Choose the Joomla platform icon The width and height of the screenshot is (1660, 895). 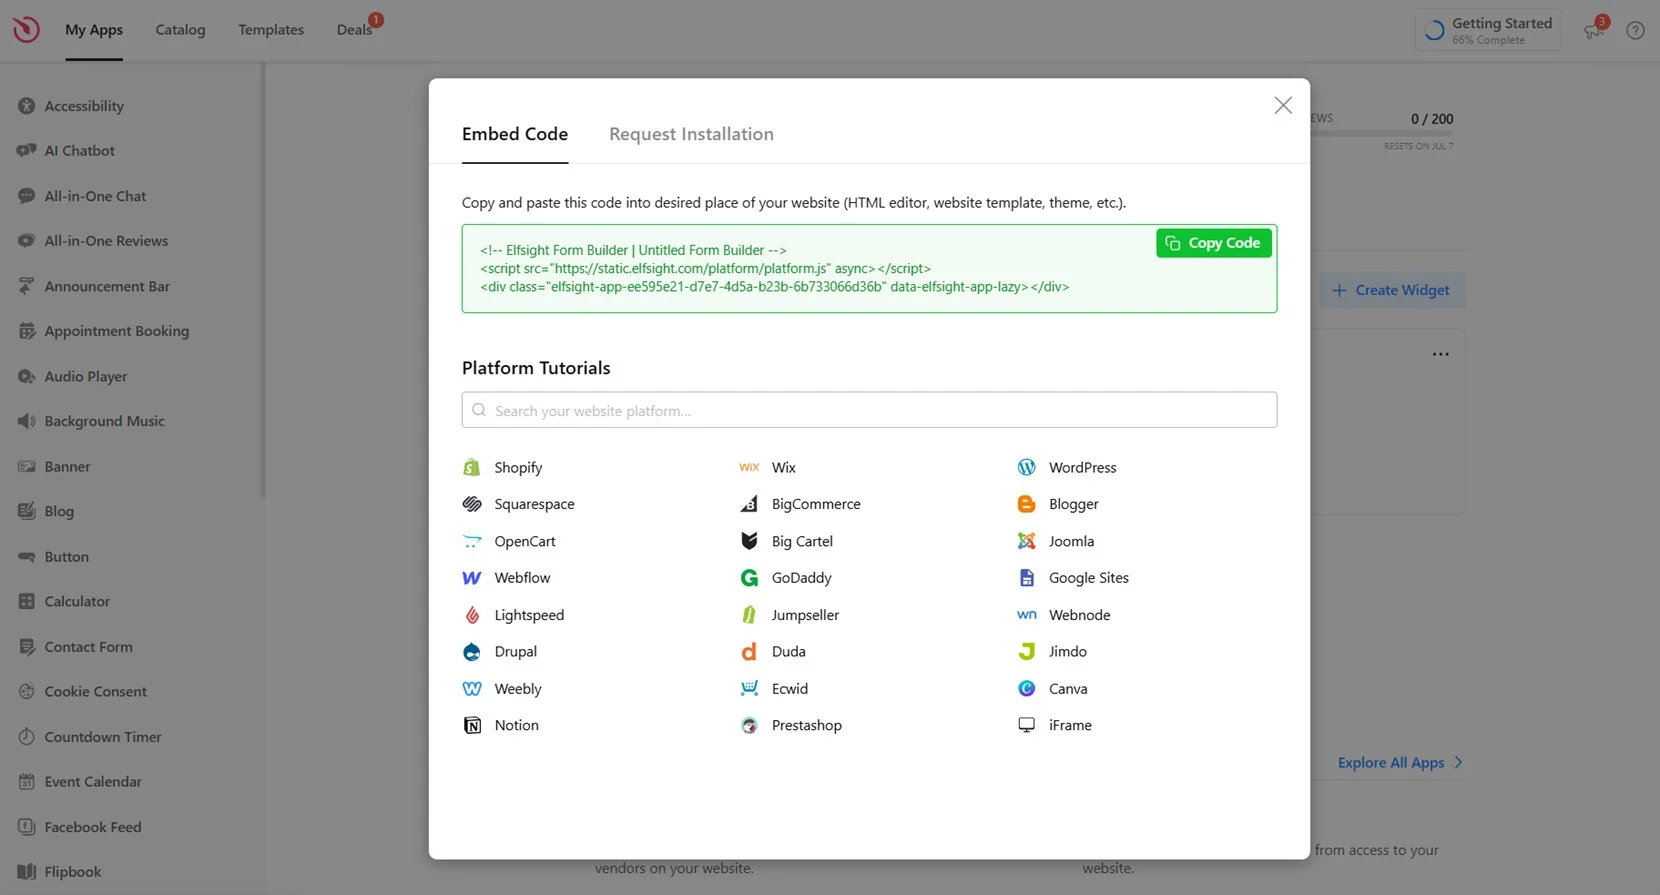point(1026,541)
